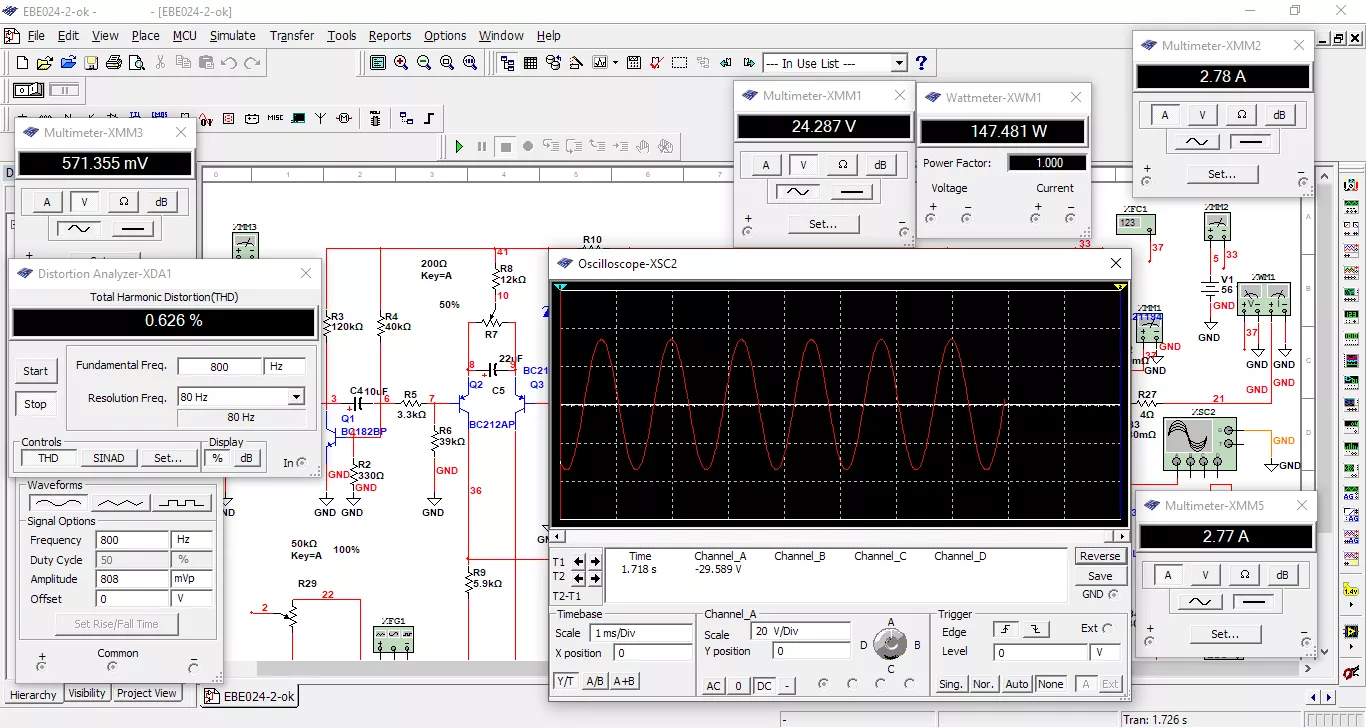Toggle the Spreadsheet View icon
Screen dimensions: 1366x728
(x=531, y=63)
